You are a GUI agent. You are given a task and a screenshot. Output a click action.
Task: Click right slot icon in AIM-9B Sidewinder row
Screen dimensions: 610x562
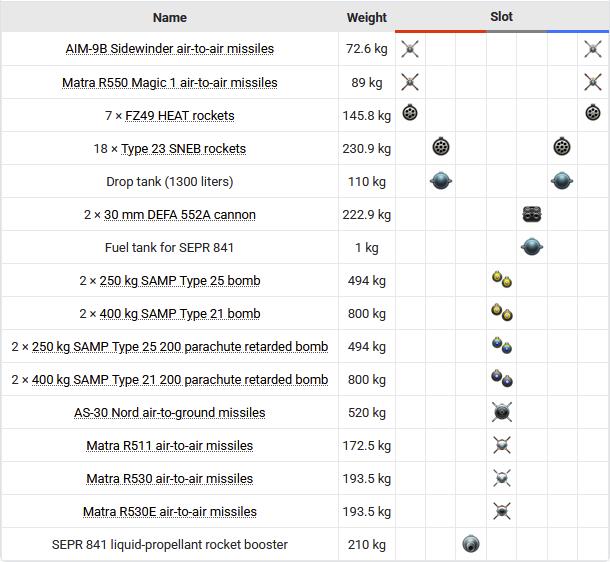click(x=593, y=49)
